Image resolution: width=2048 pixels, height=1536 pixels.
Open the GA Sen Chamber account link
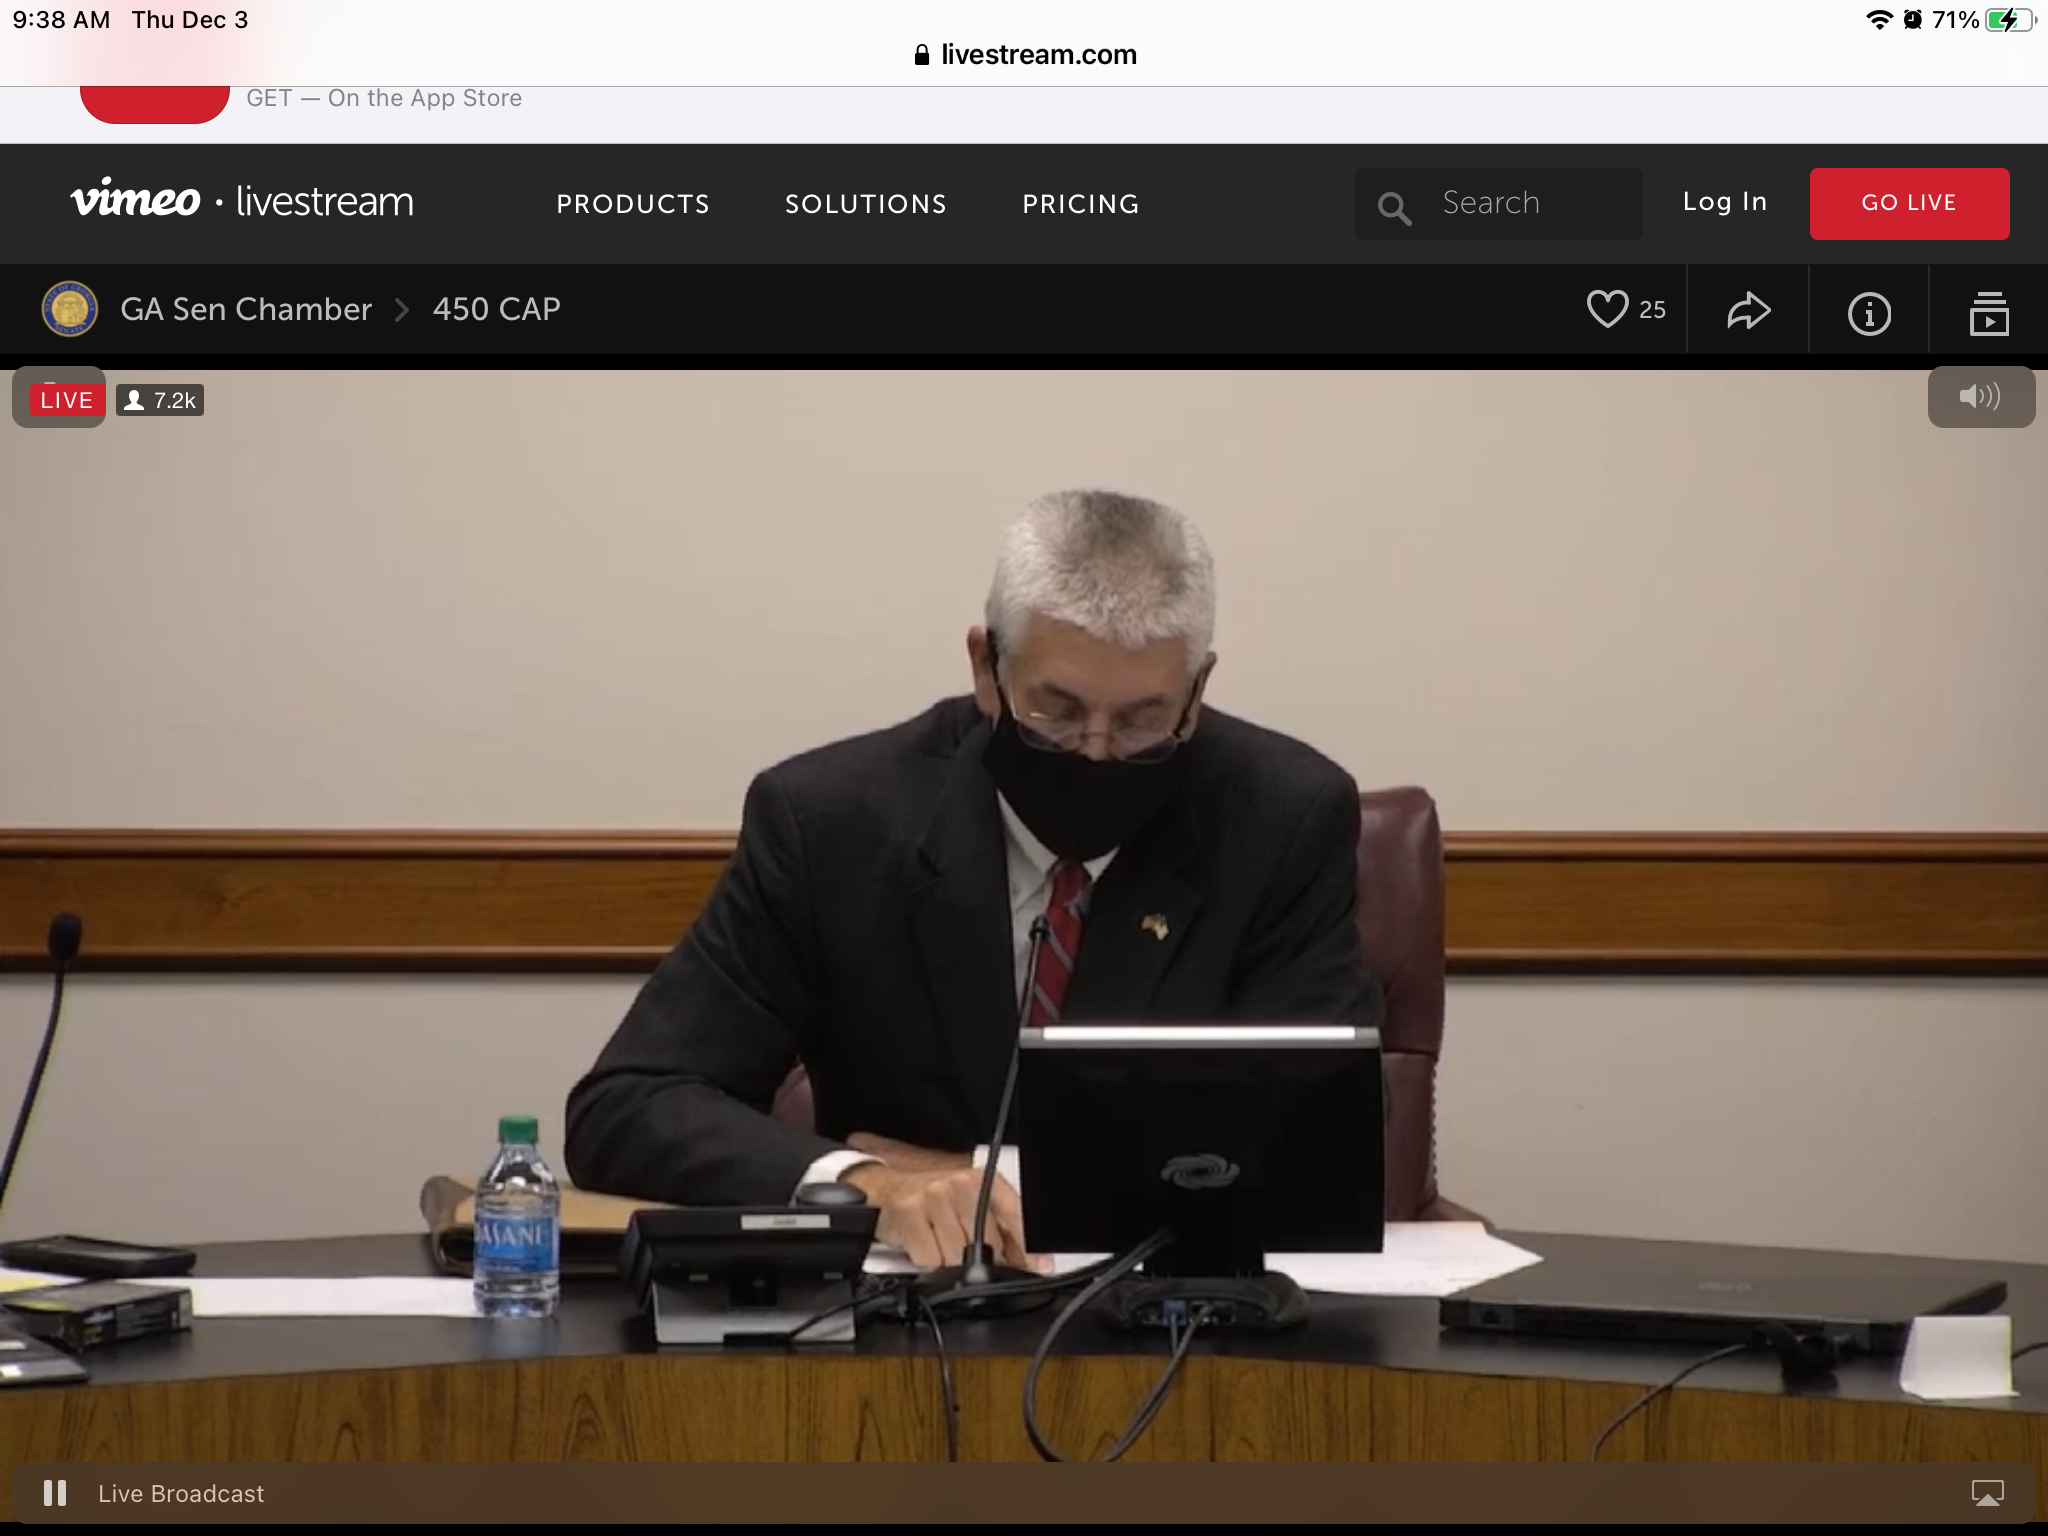pyautogui.click(x=246, y=309)
